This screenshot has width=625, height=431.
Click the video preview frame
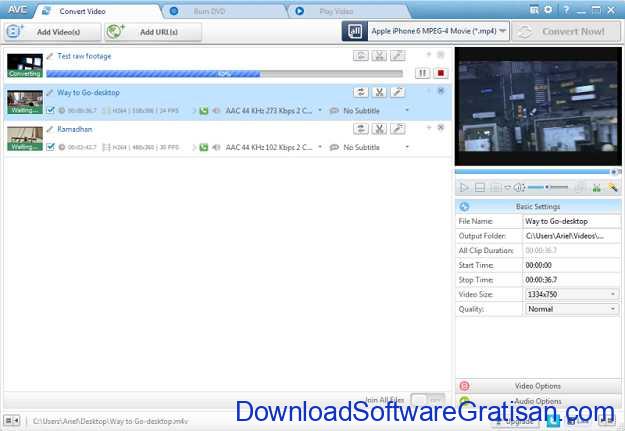point(538,106)
